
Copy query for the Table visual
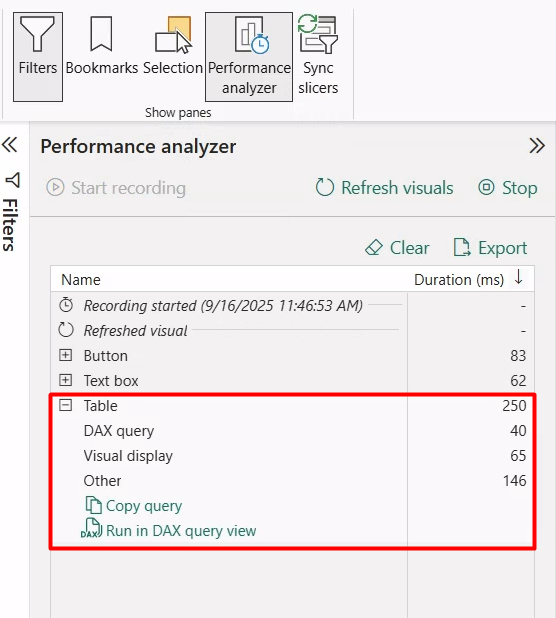pos(133,506)
